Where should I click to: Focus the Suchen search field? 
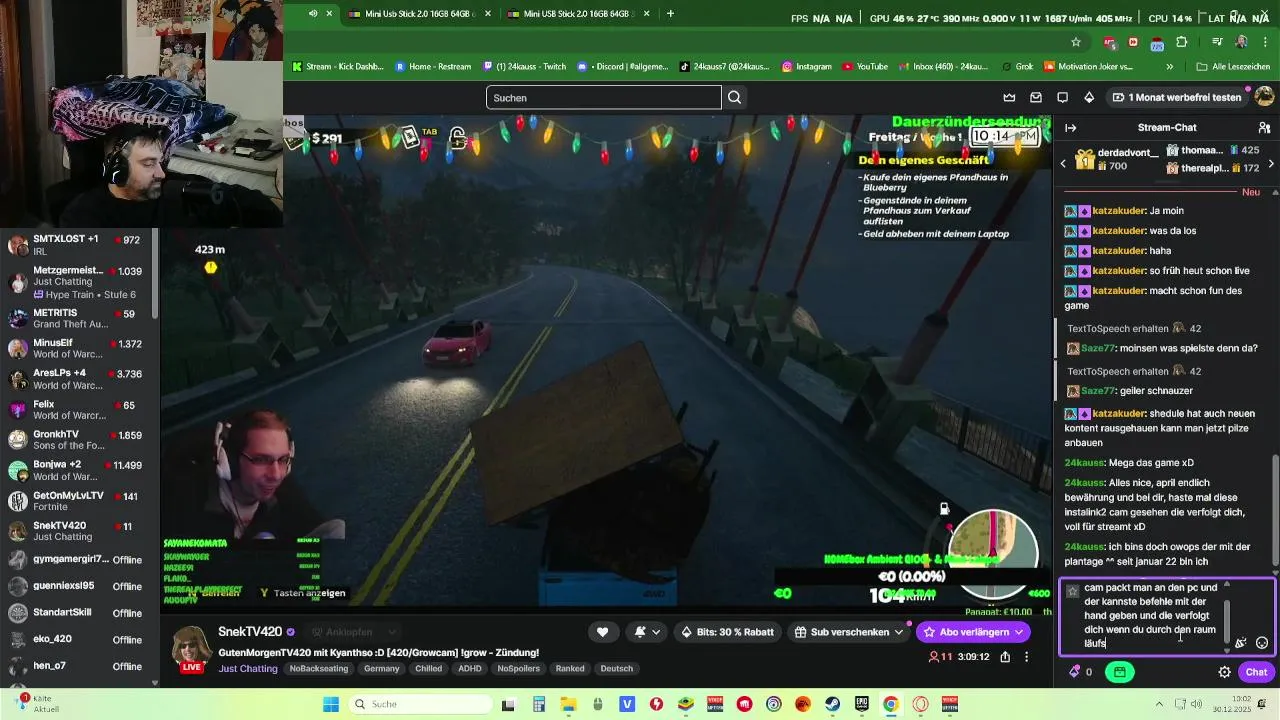[603, 97]
